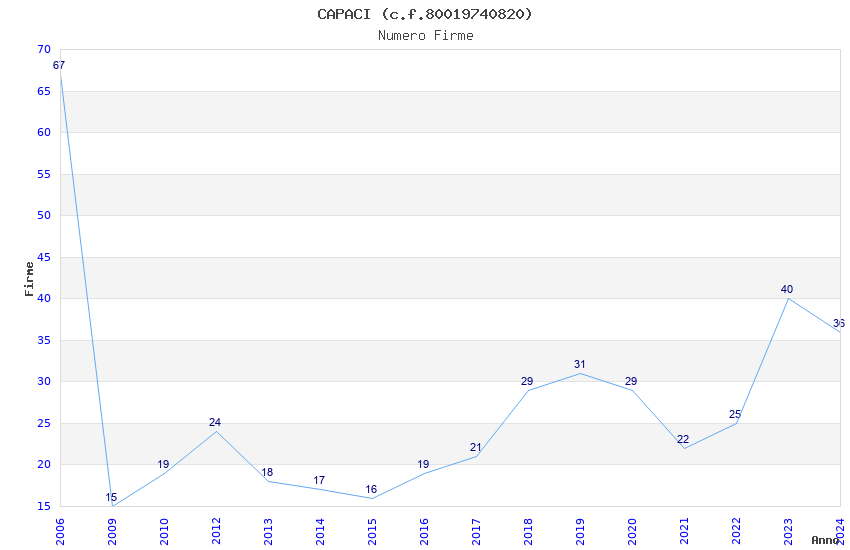Select year 2019 on the x-axis
This screenshot has height=550, width=850.
point(581,531)
